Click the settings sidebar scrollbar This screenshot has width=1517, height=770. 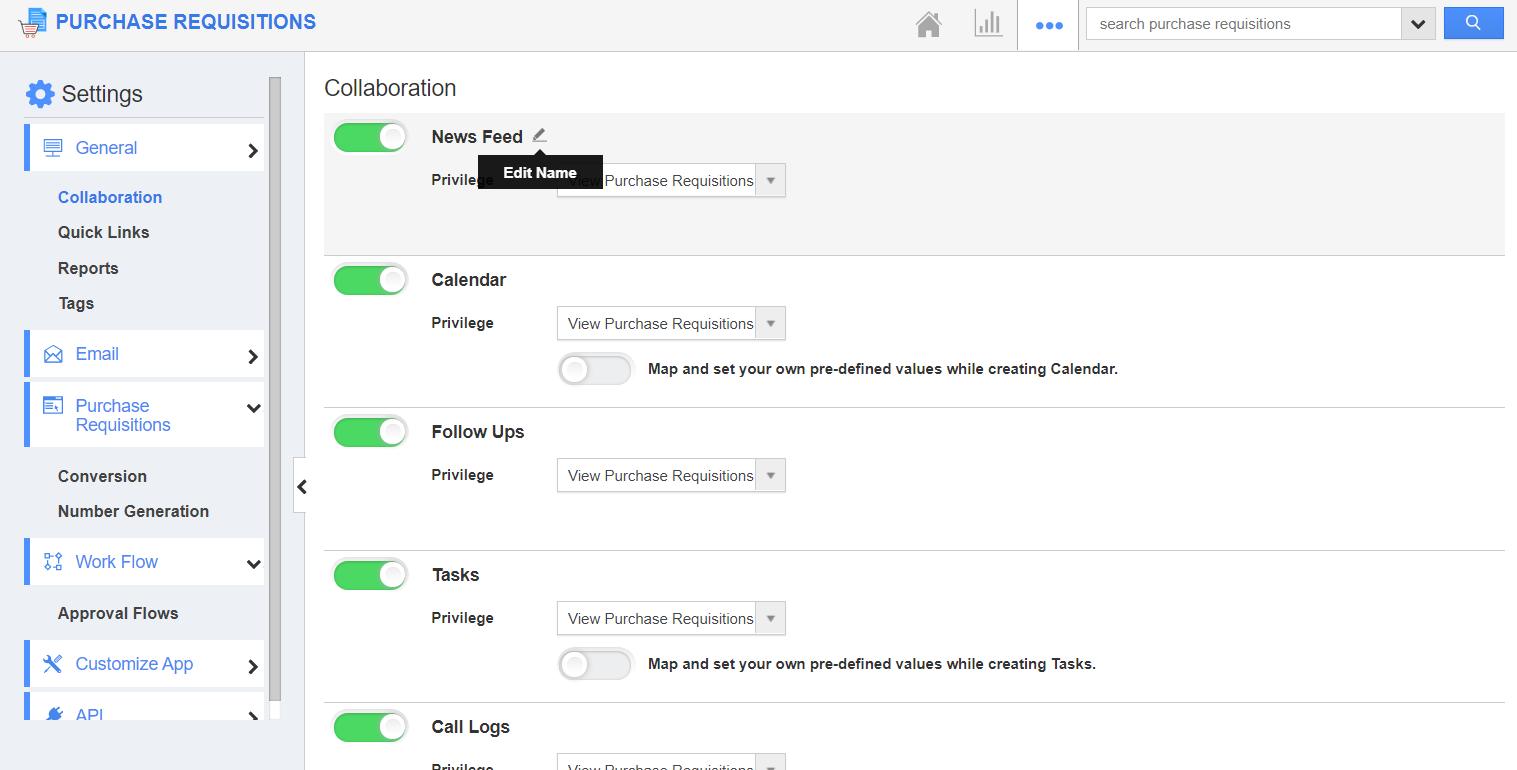pos(275,390)
